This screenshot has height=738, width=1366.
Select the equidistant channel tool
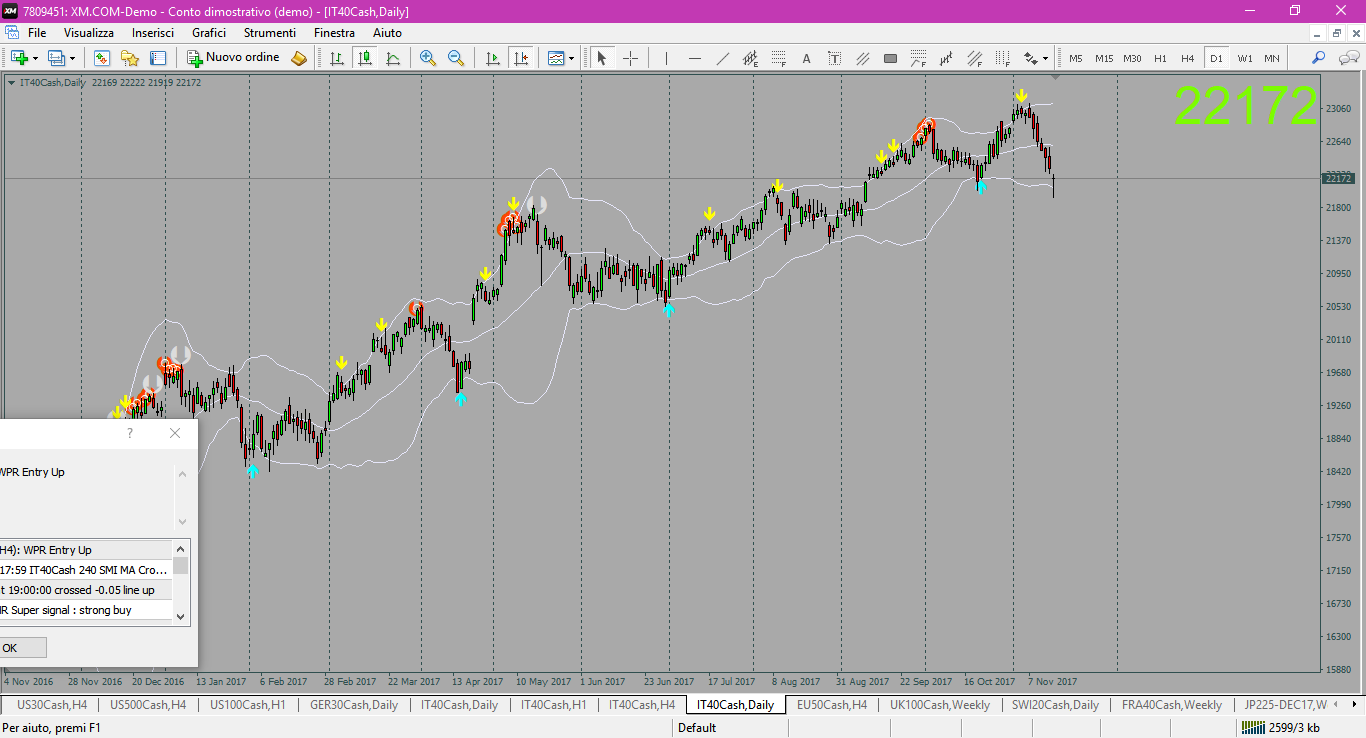tap(750, 58)
